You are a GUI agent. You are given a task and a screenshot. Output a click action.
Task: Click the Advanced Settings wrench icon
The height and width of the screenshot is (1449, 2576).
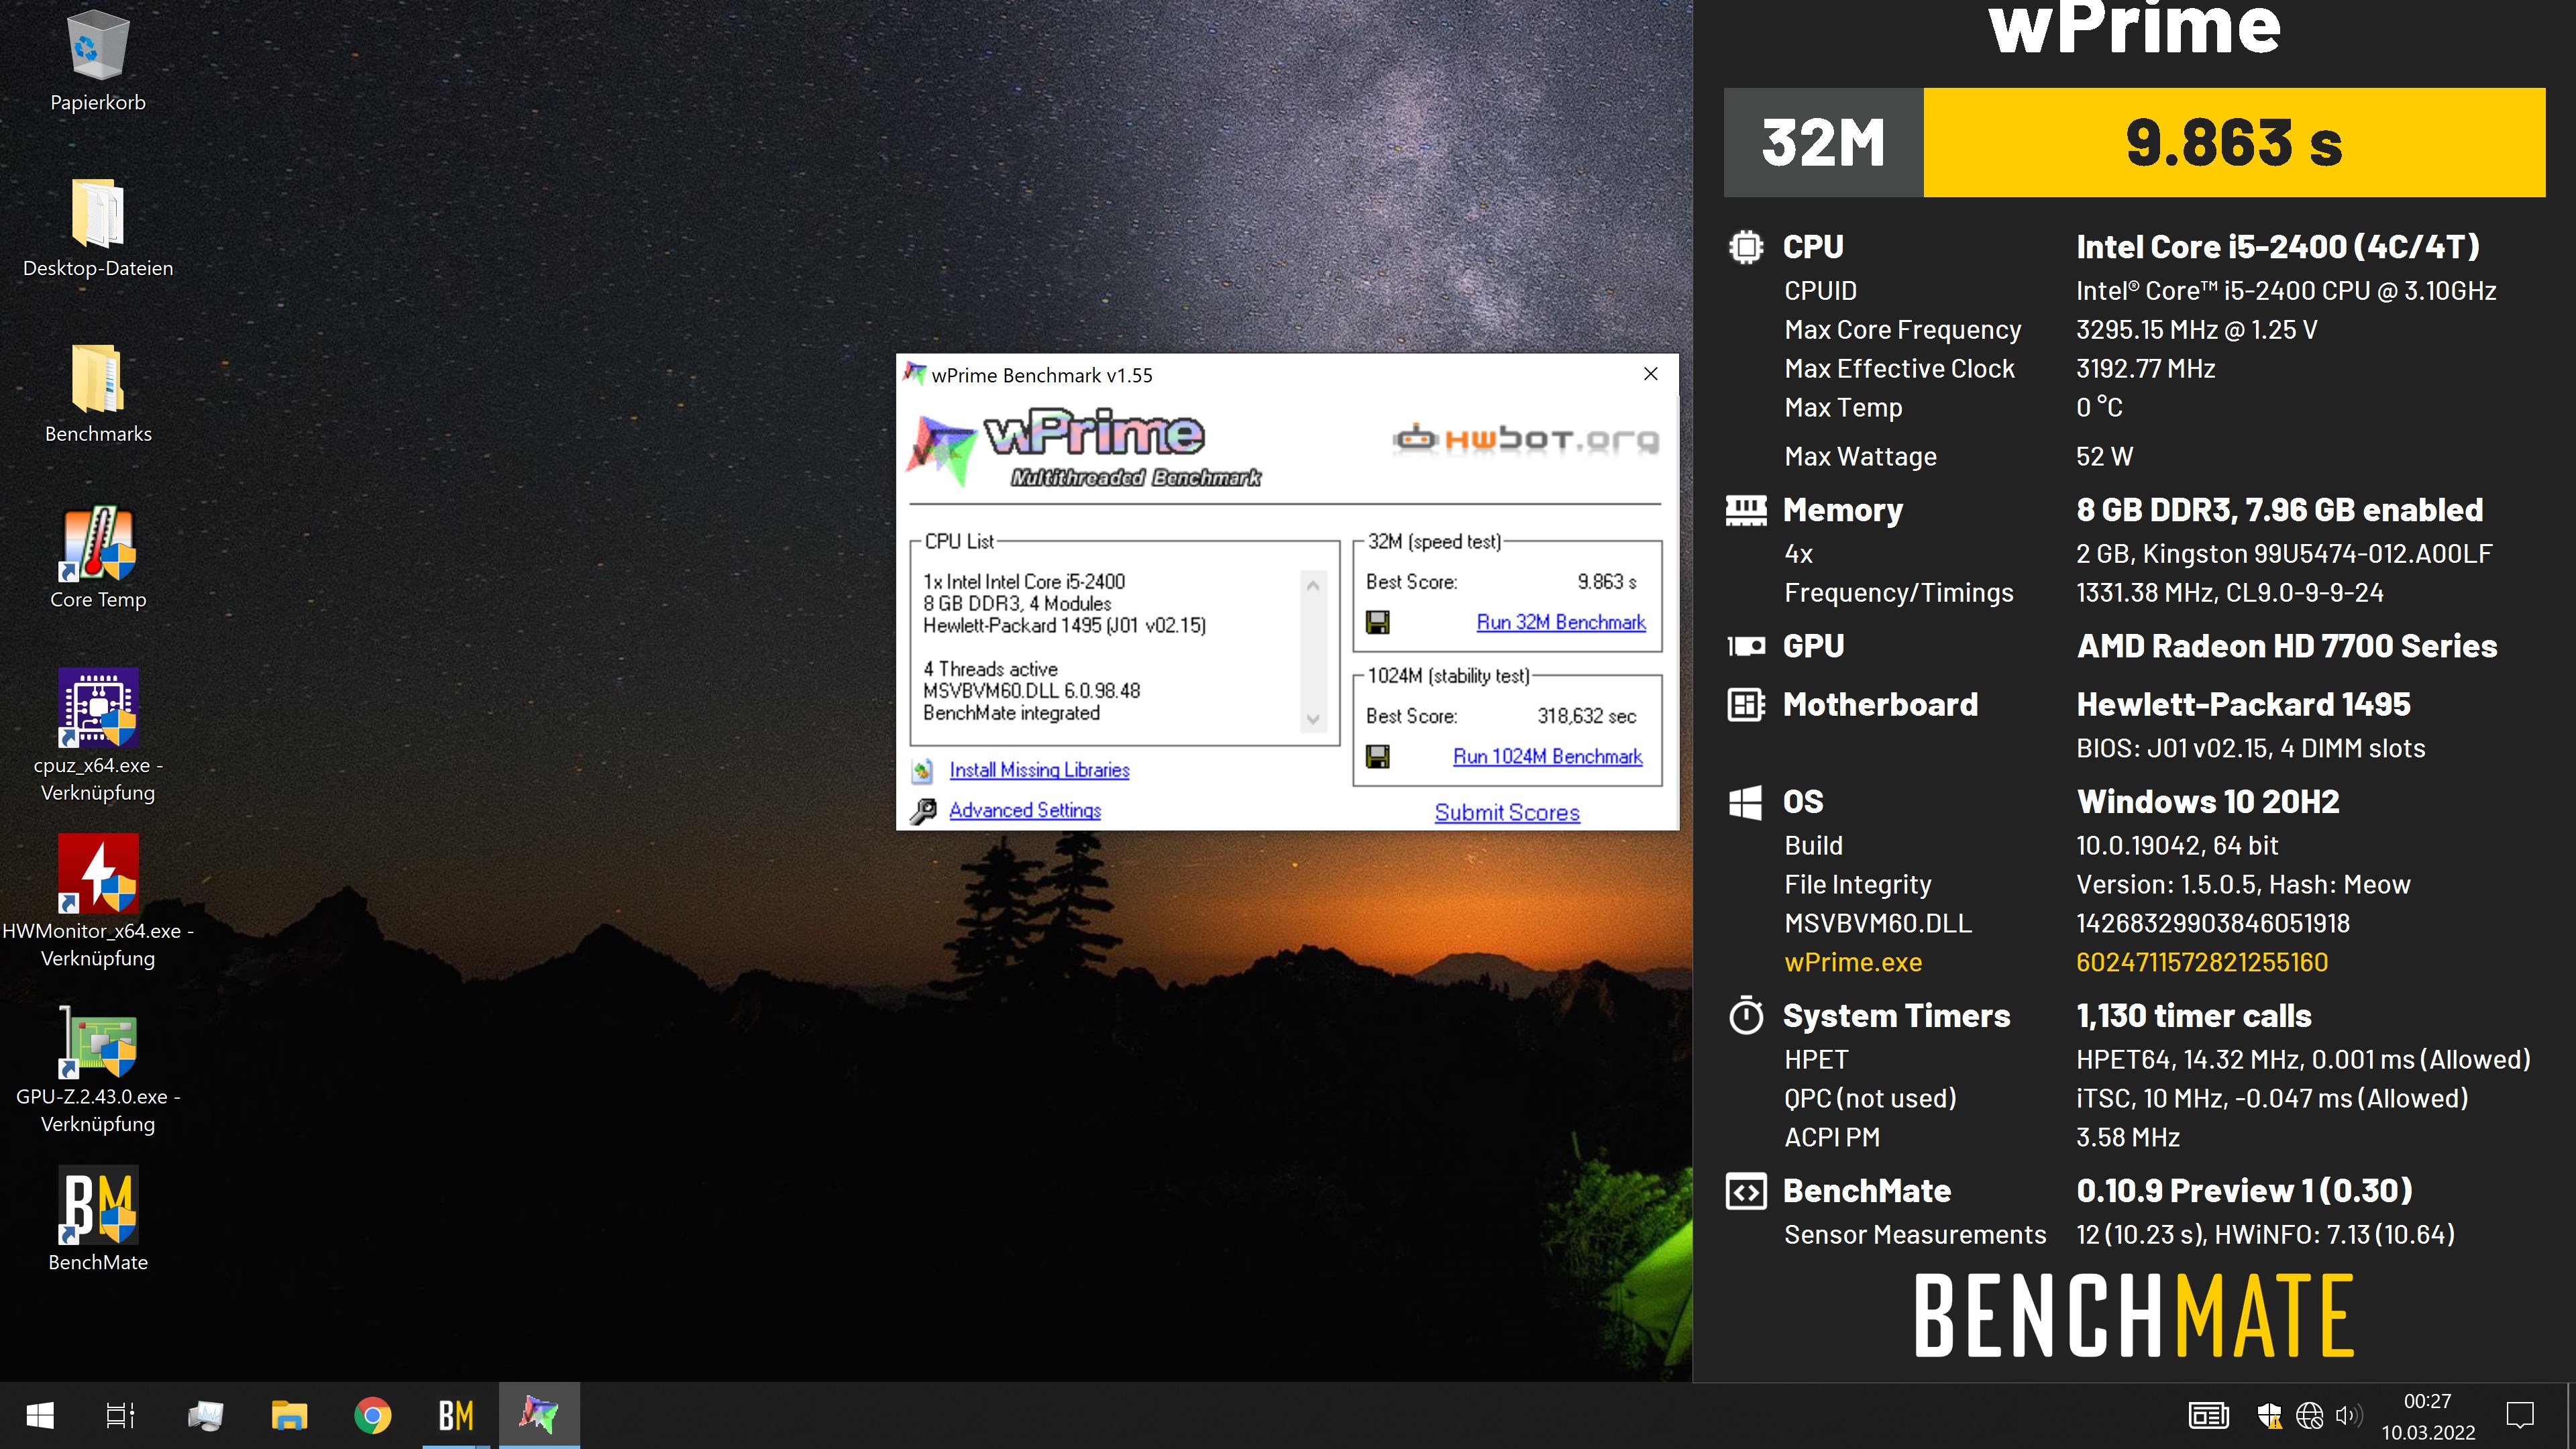click(x=923, y=811)
